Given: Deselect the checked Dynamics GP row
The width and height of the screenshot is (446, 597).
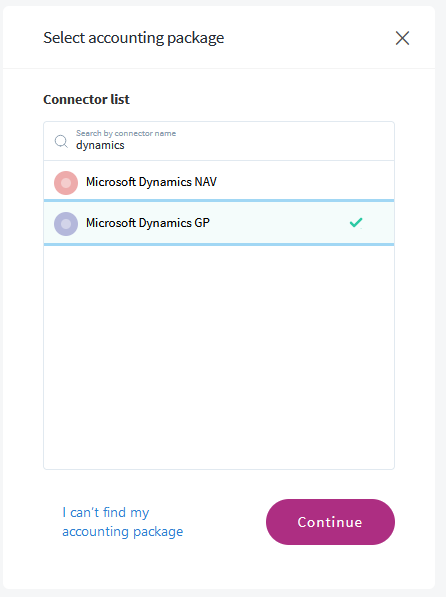Looking at the screenshot, I should pyautogui.click(x=219, y=223).
